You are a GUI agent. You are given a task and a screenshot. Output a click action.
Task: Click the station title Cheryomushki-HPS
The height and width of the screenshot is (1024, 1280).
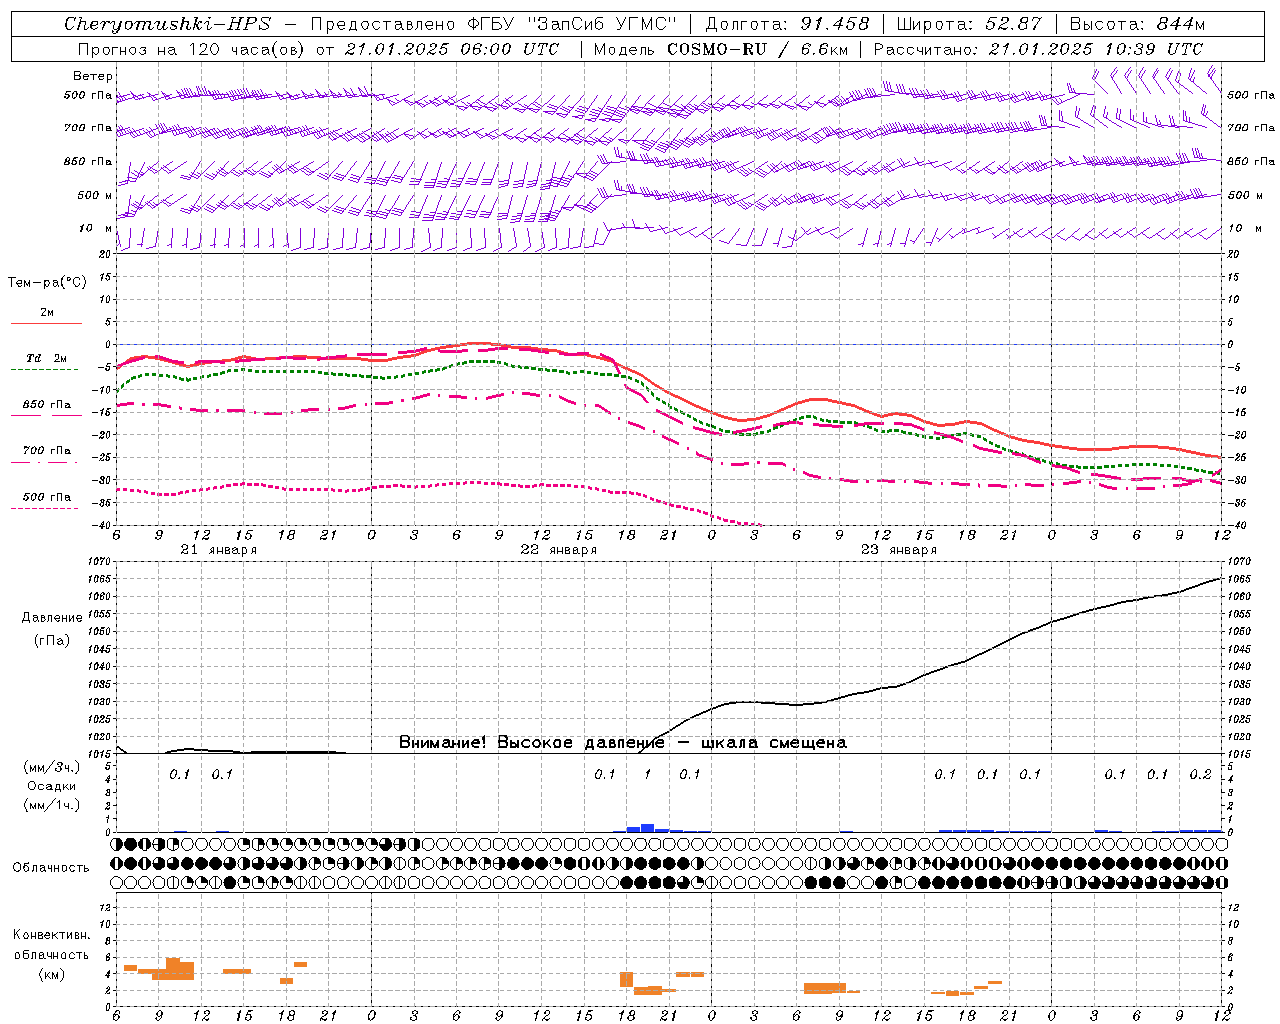pyautogui.click(x=167, y=24)
